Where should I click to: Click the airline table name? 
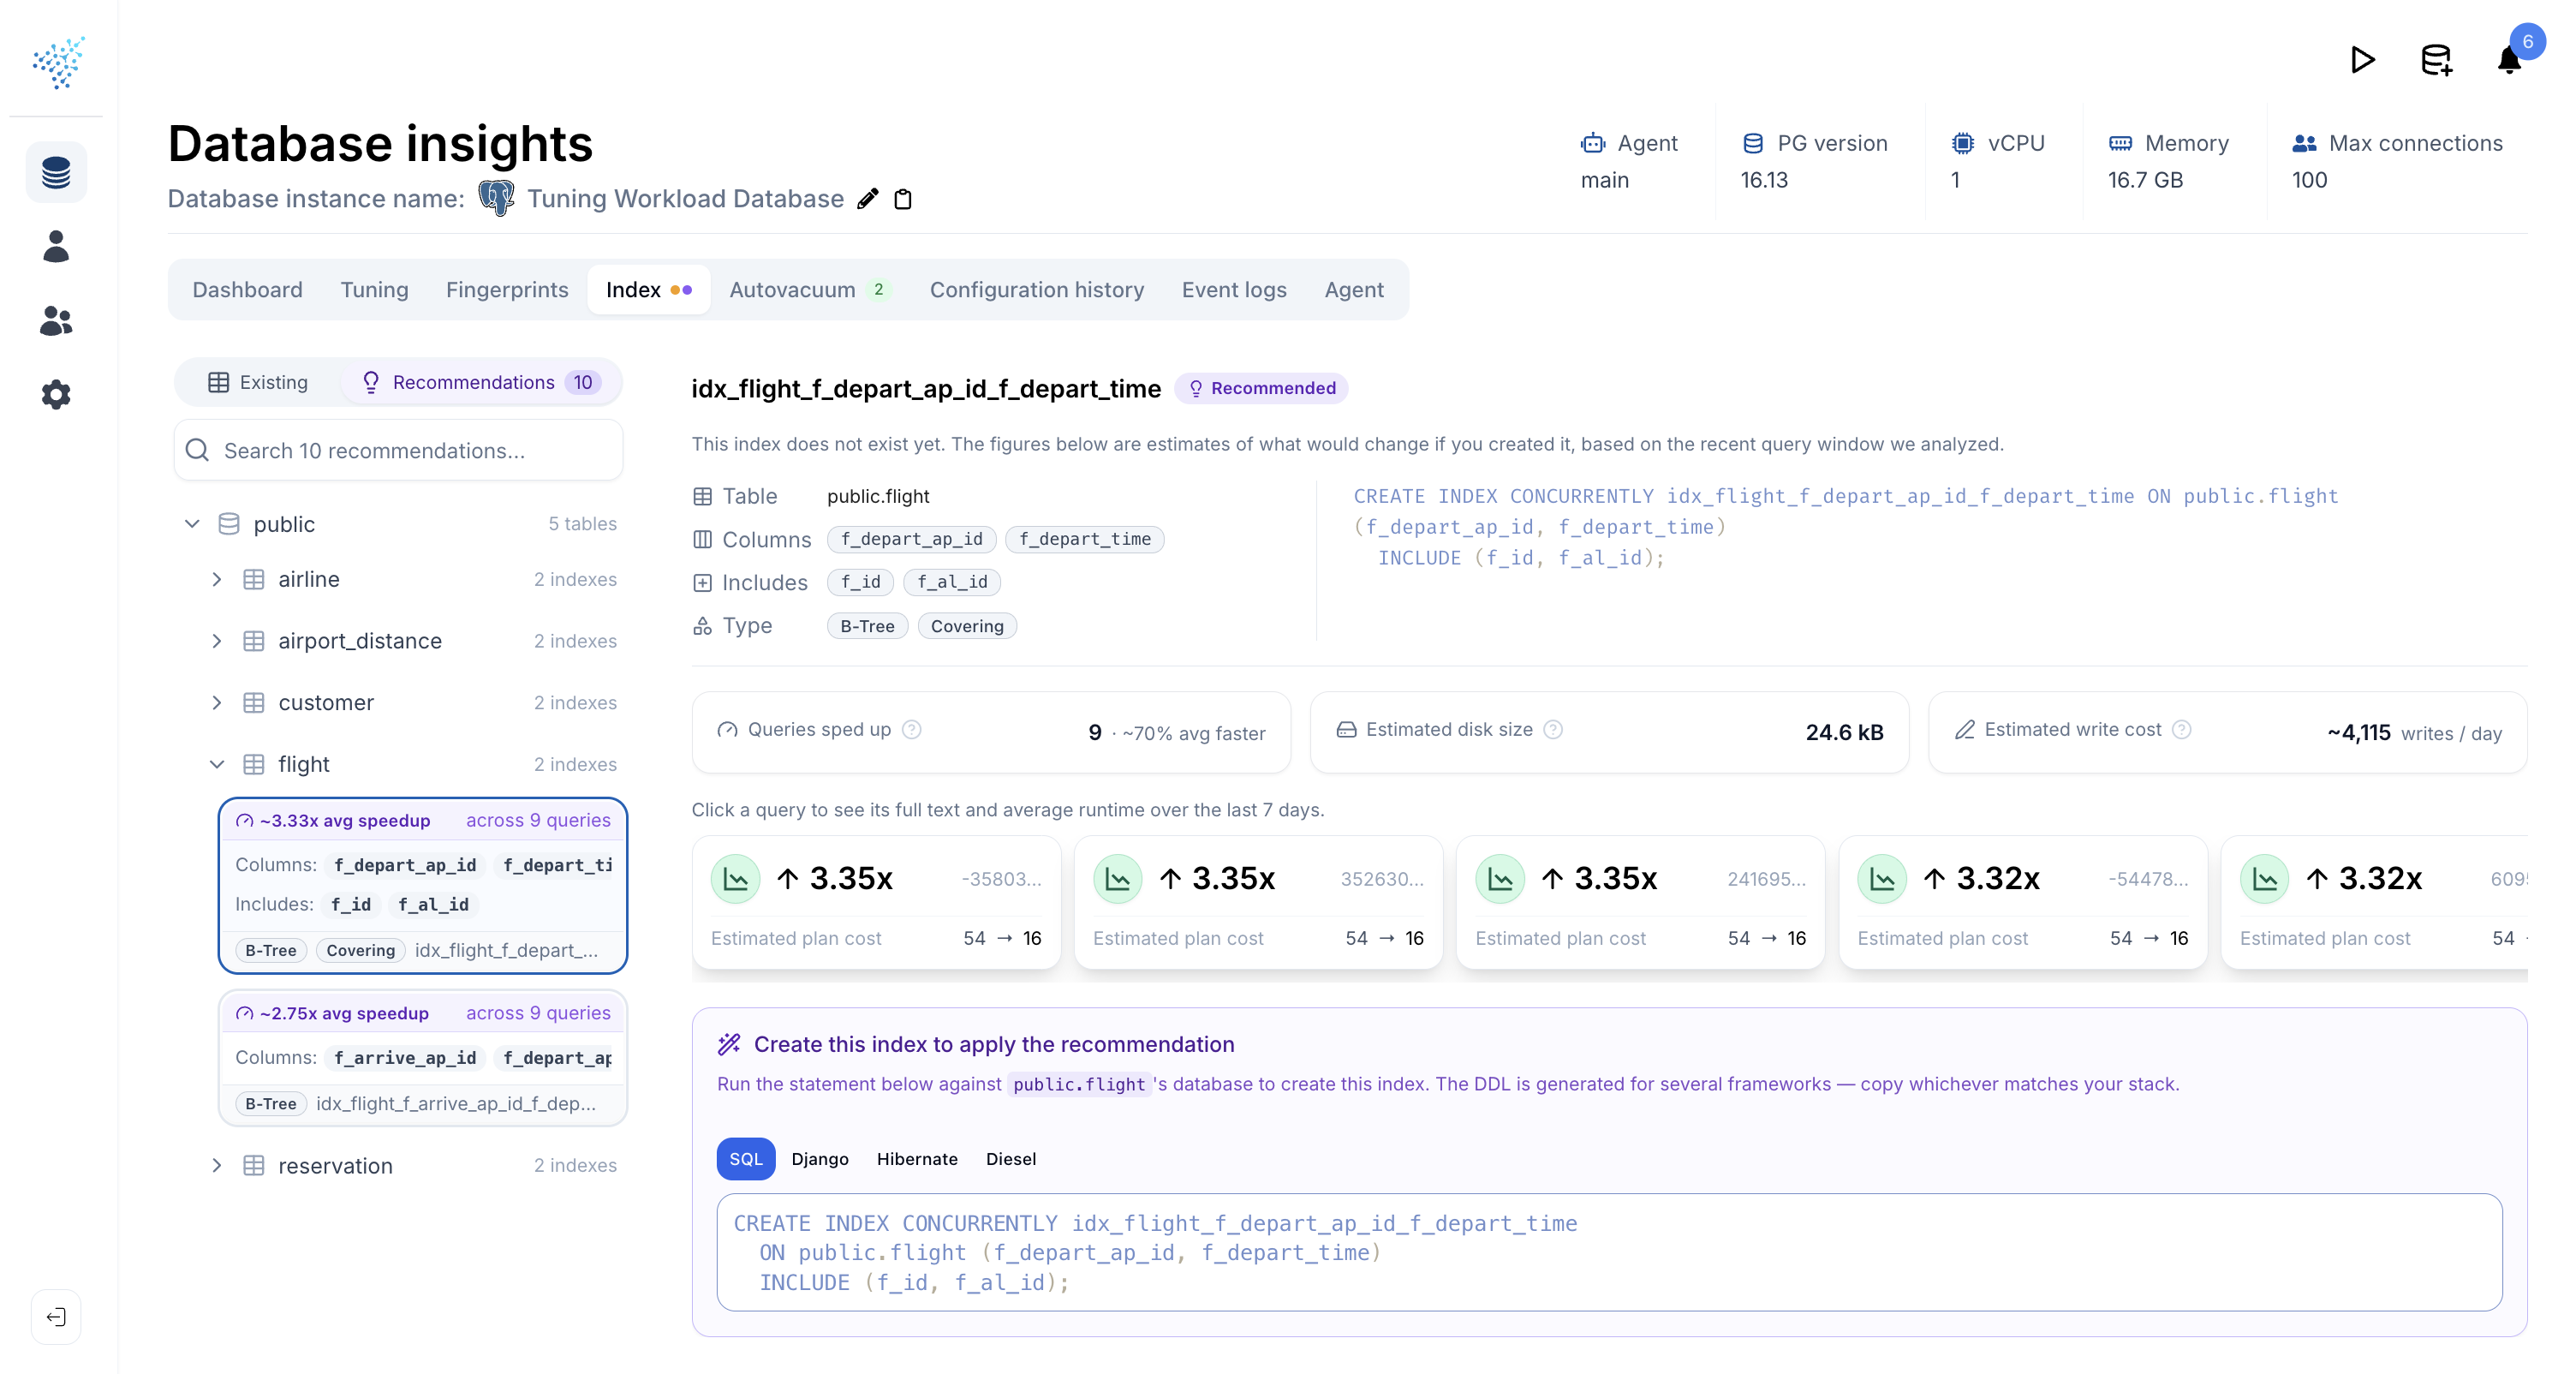309,579
